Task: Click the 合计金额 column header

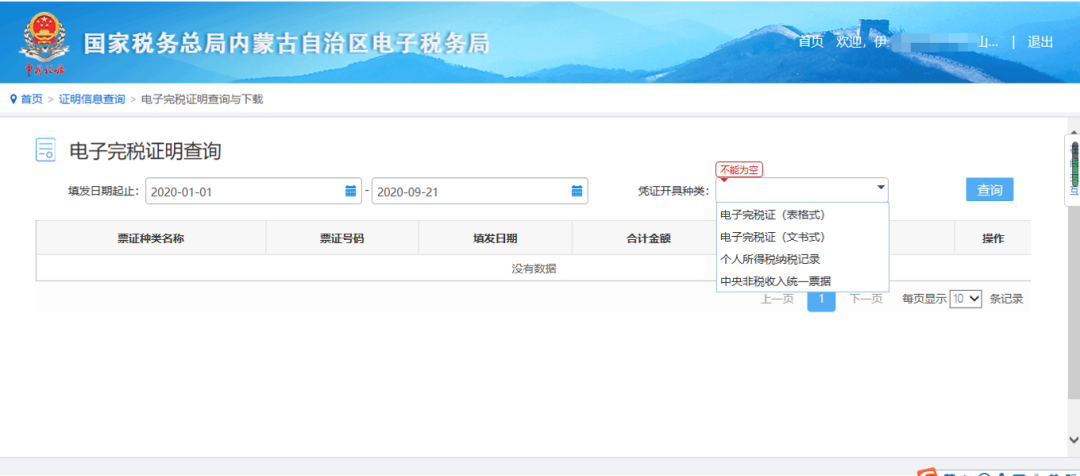Action: [x=648, y=238]
